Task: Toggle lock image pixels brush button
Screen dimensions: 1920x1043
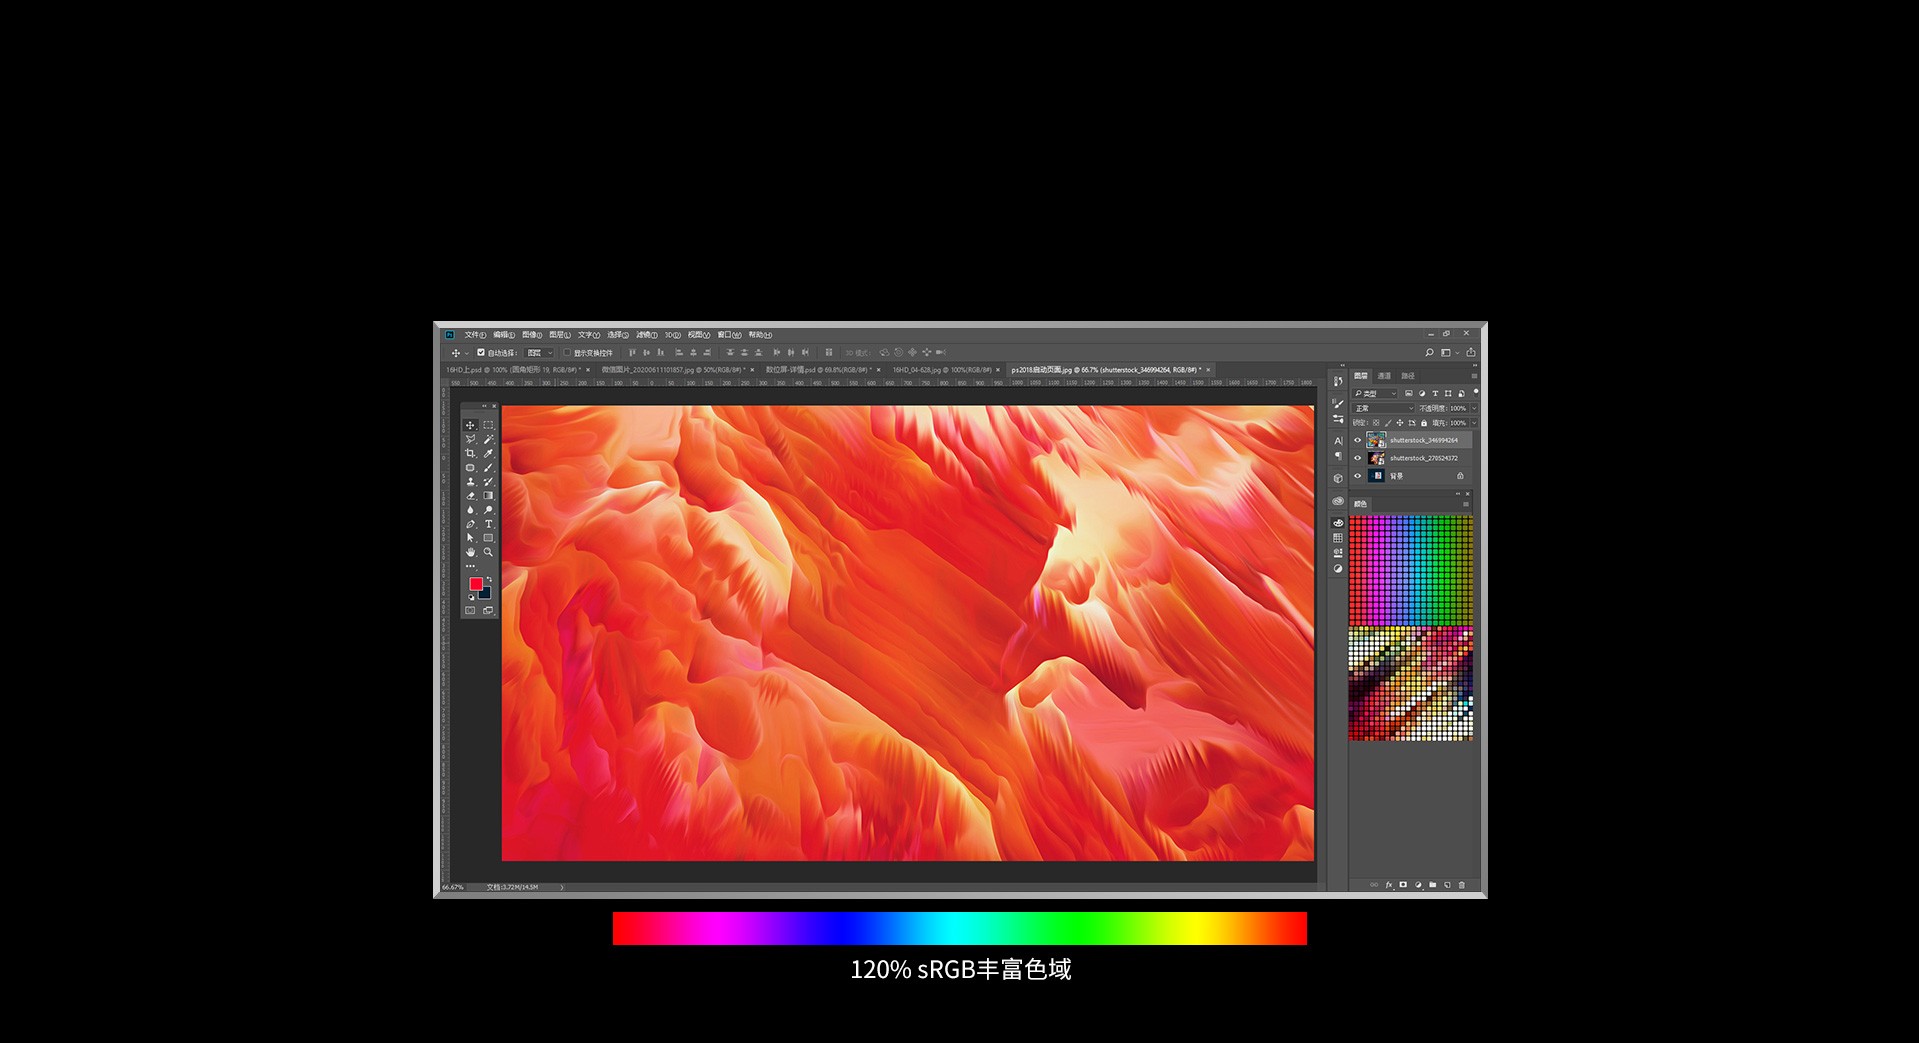Action: click(1388, 423)
